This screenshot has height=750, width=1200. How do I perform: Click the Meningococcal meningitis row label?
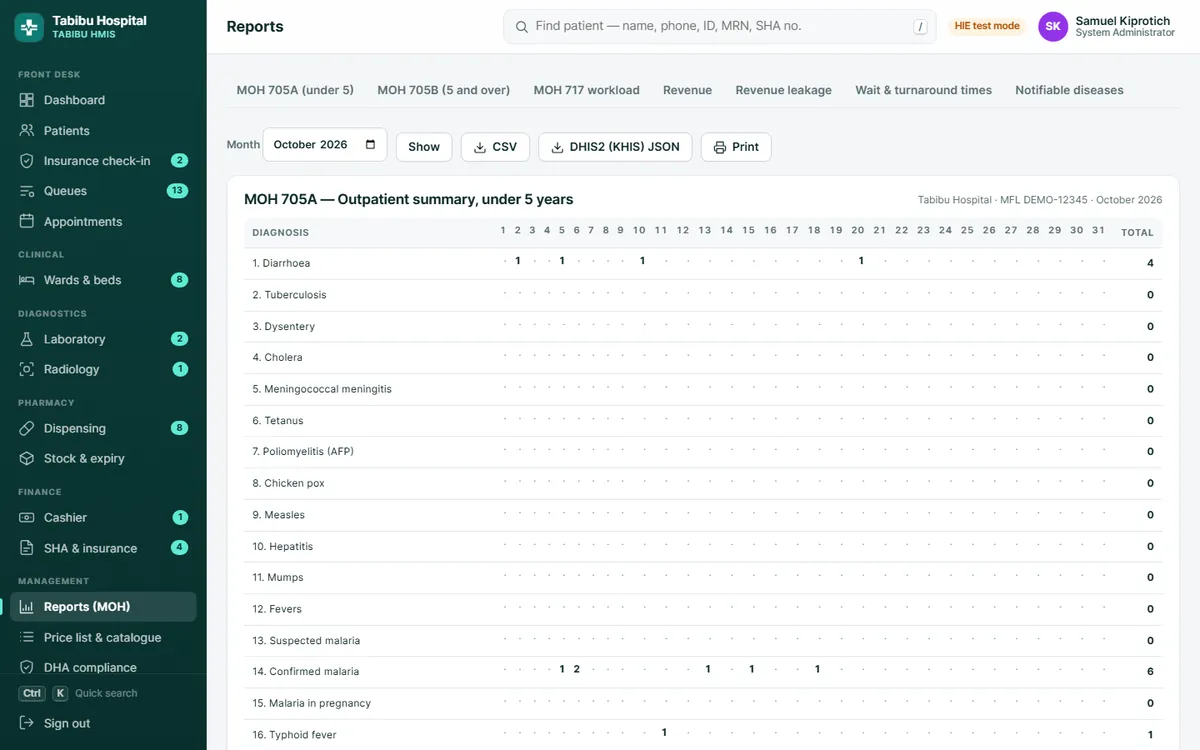[322, 389]
